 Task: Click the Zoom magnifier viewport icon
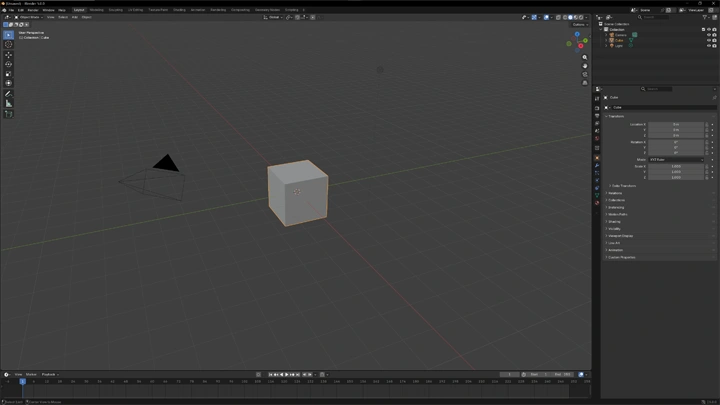(x=585, y=58)
